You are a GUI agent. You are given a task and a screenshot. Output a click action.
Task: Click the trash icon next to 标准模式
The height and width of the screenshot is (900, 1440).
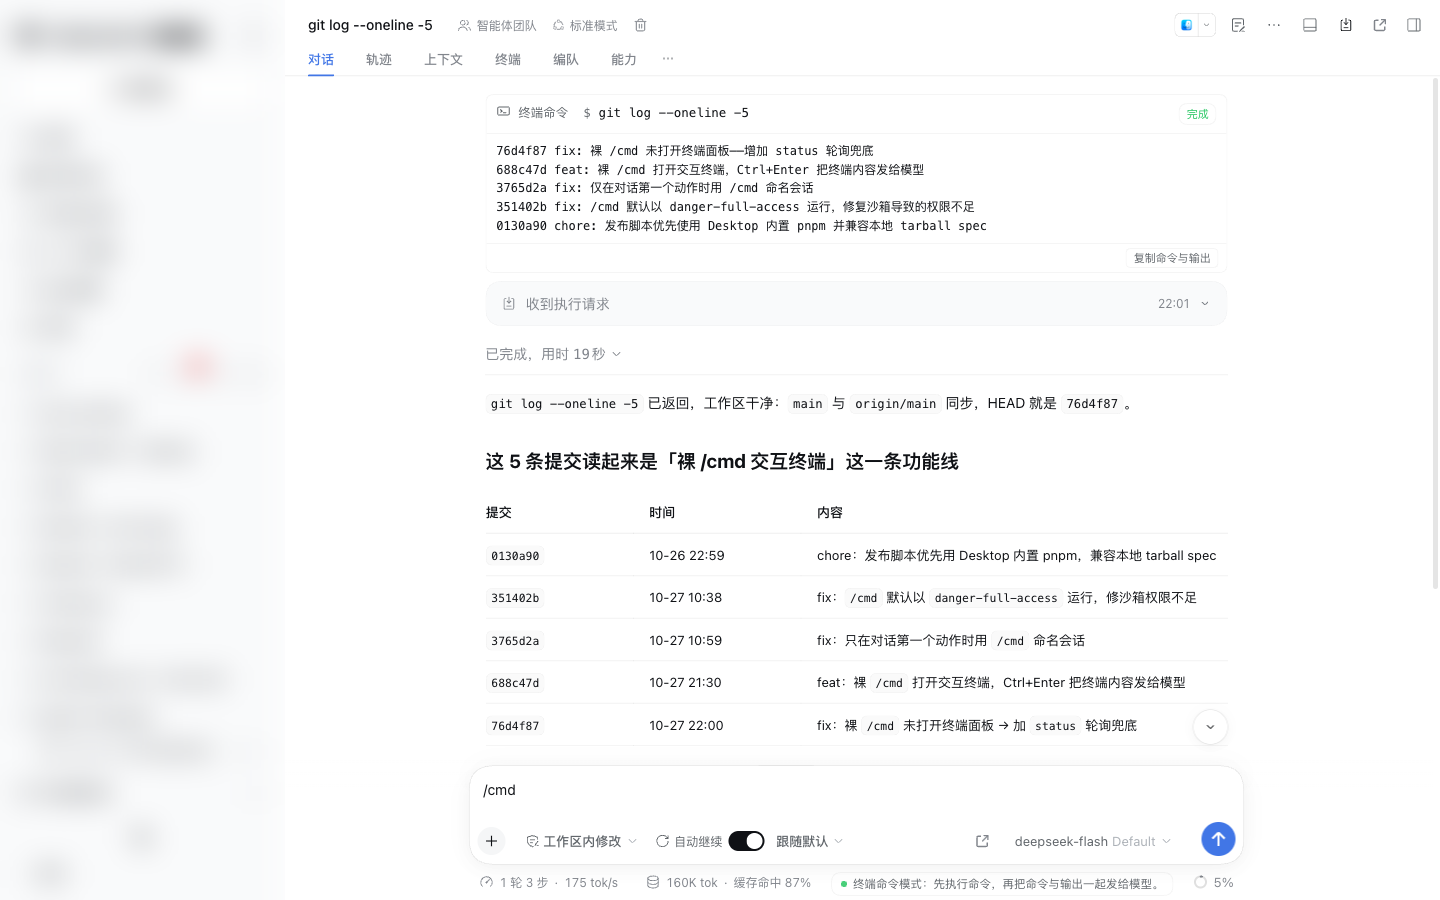[x=640, y=25]
